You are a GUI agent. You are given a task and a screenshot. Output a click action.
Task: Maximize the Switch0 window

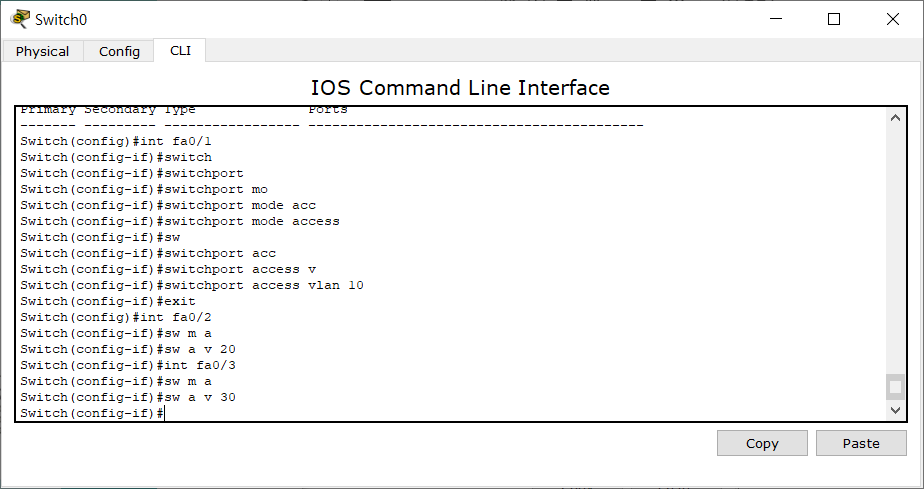point(834,19)
